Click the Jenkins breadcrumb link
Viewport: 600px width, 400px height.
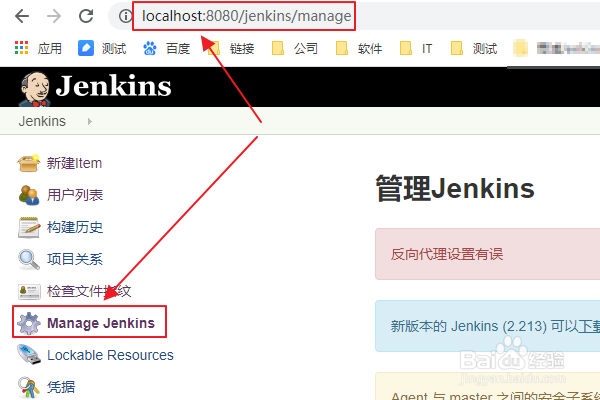pyautogui.click(x=42, y=121)
